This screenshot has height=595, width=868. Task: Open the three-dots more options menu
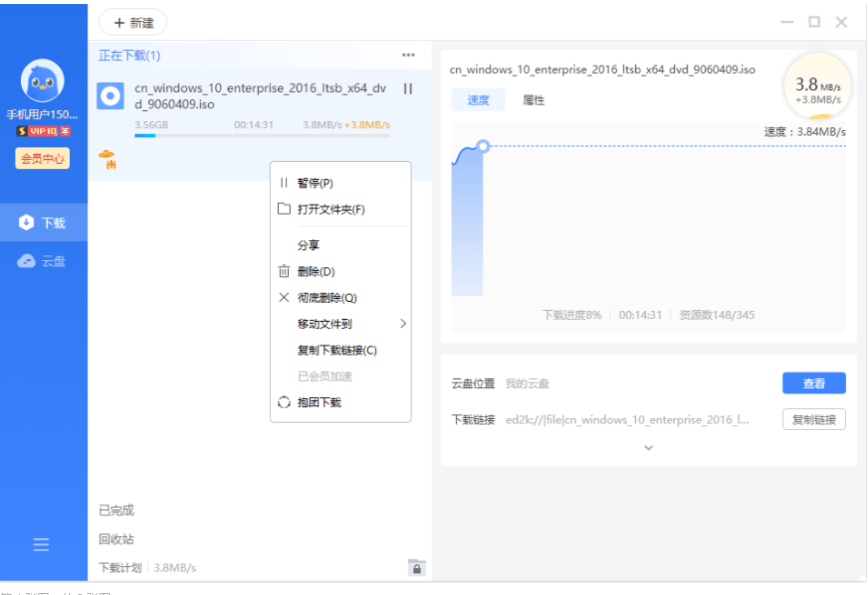(x=409, y=55)
